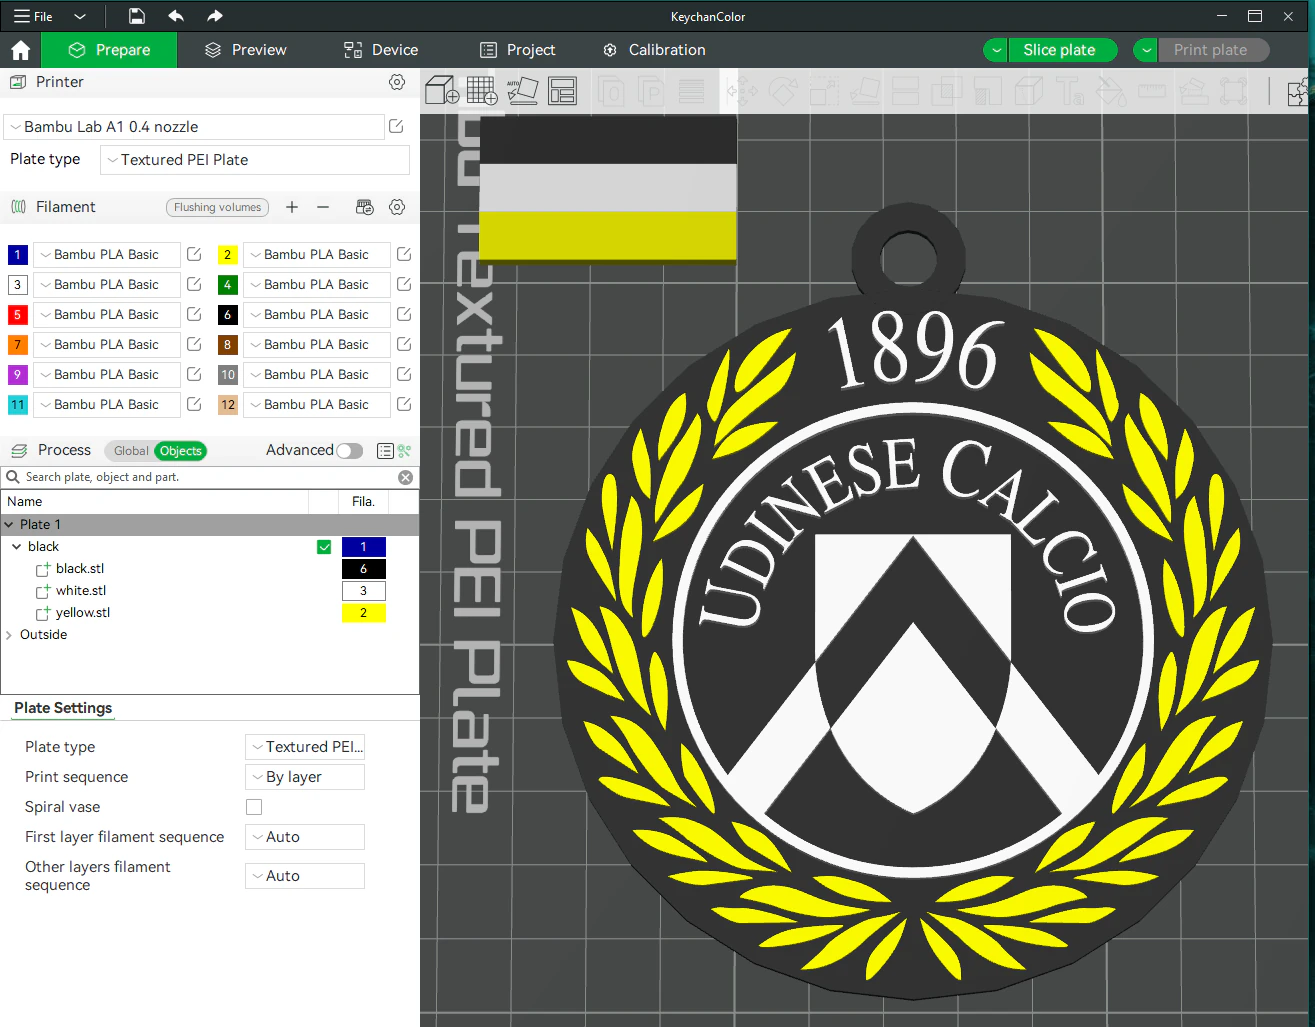The image size is (1315, 1027).
Task: Open filament 3 preset dropdown
Action: point(107,284)
